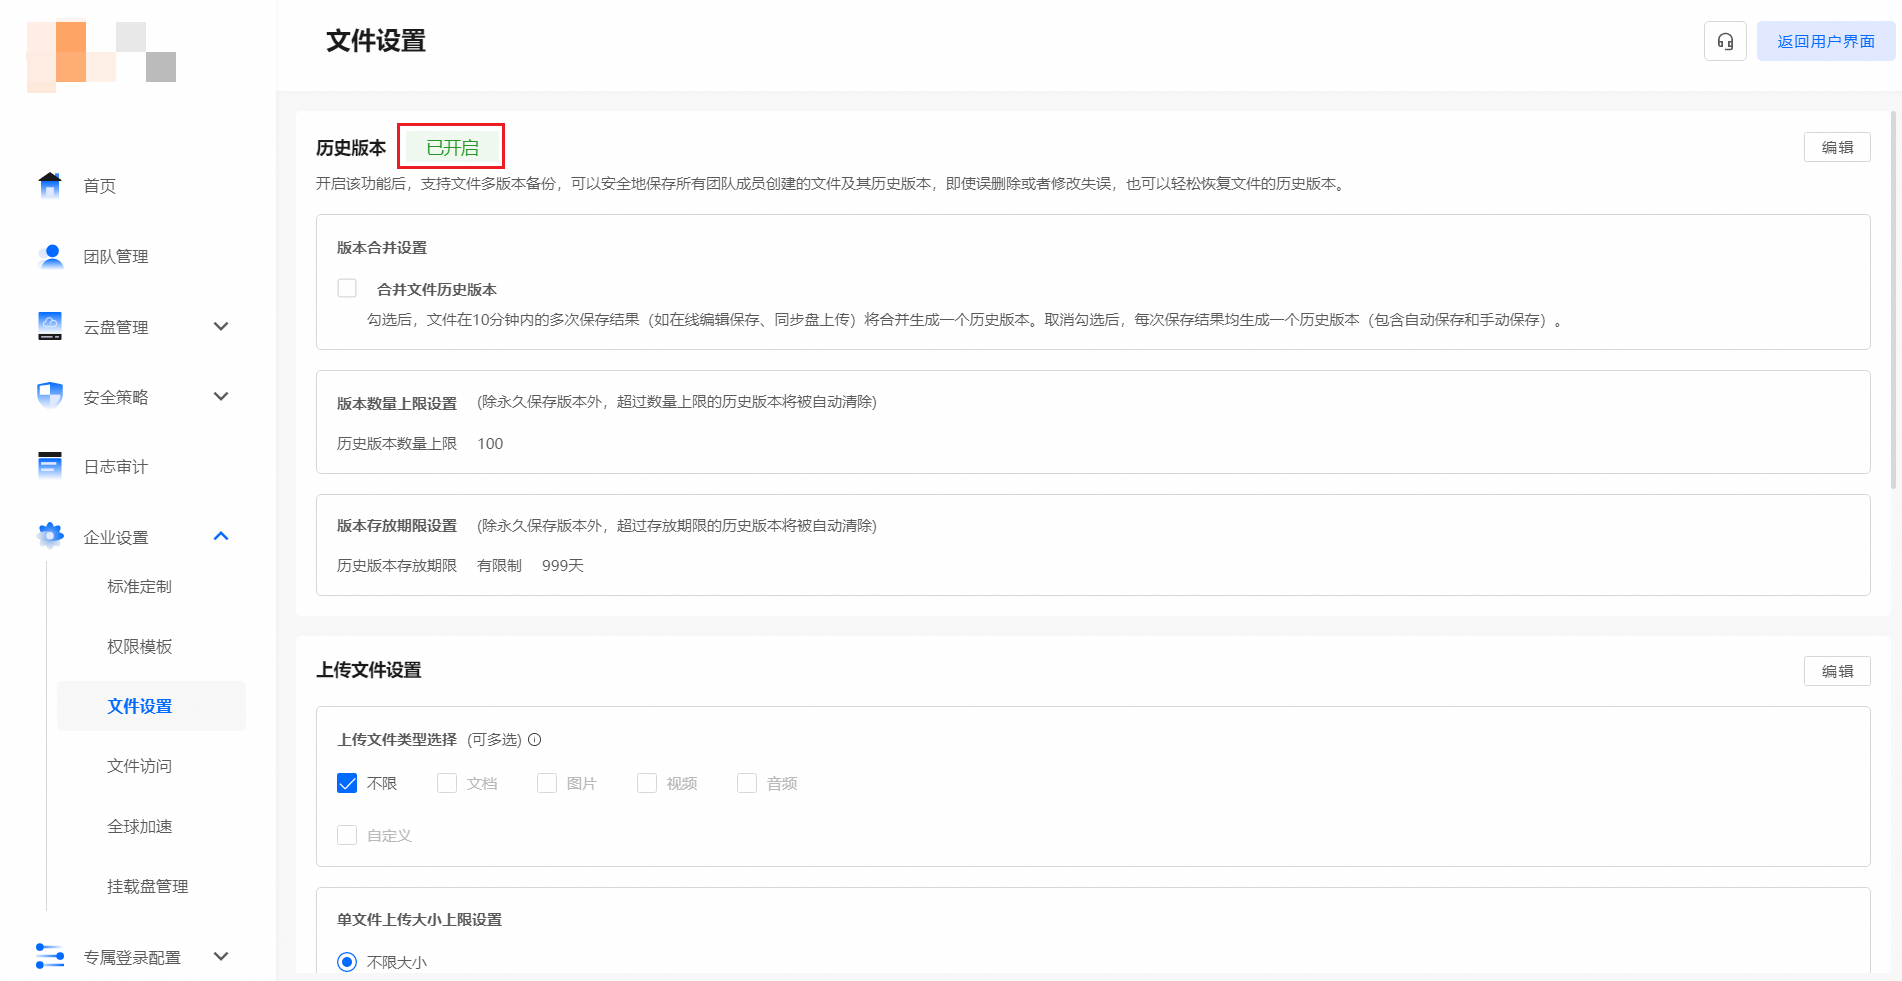Click the team management person icon
This screenshot has height=981, width=1902.
tap(49, 256)
